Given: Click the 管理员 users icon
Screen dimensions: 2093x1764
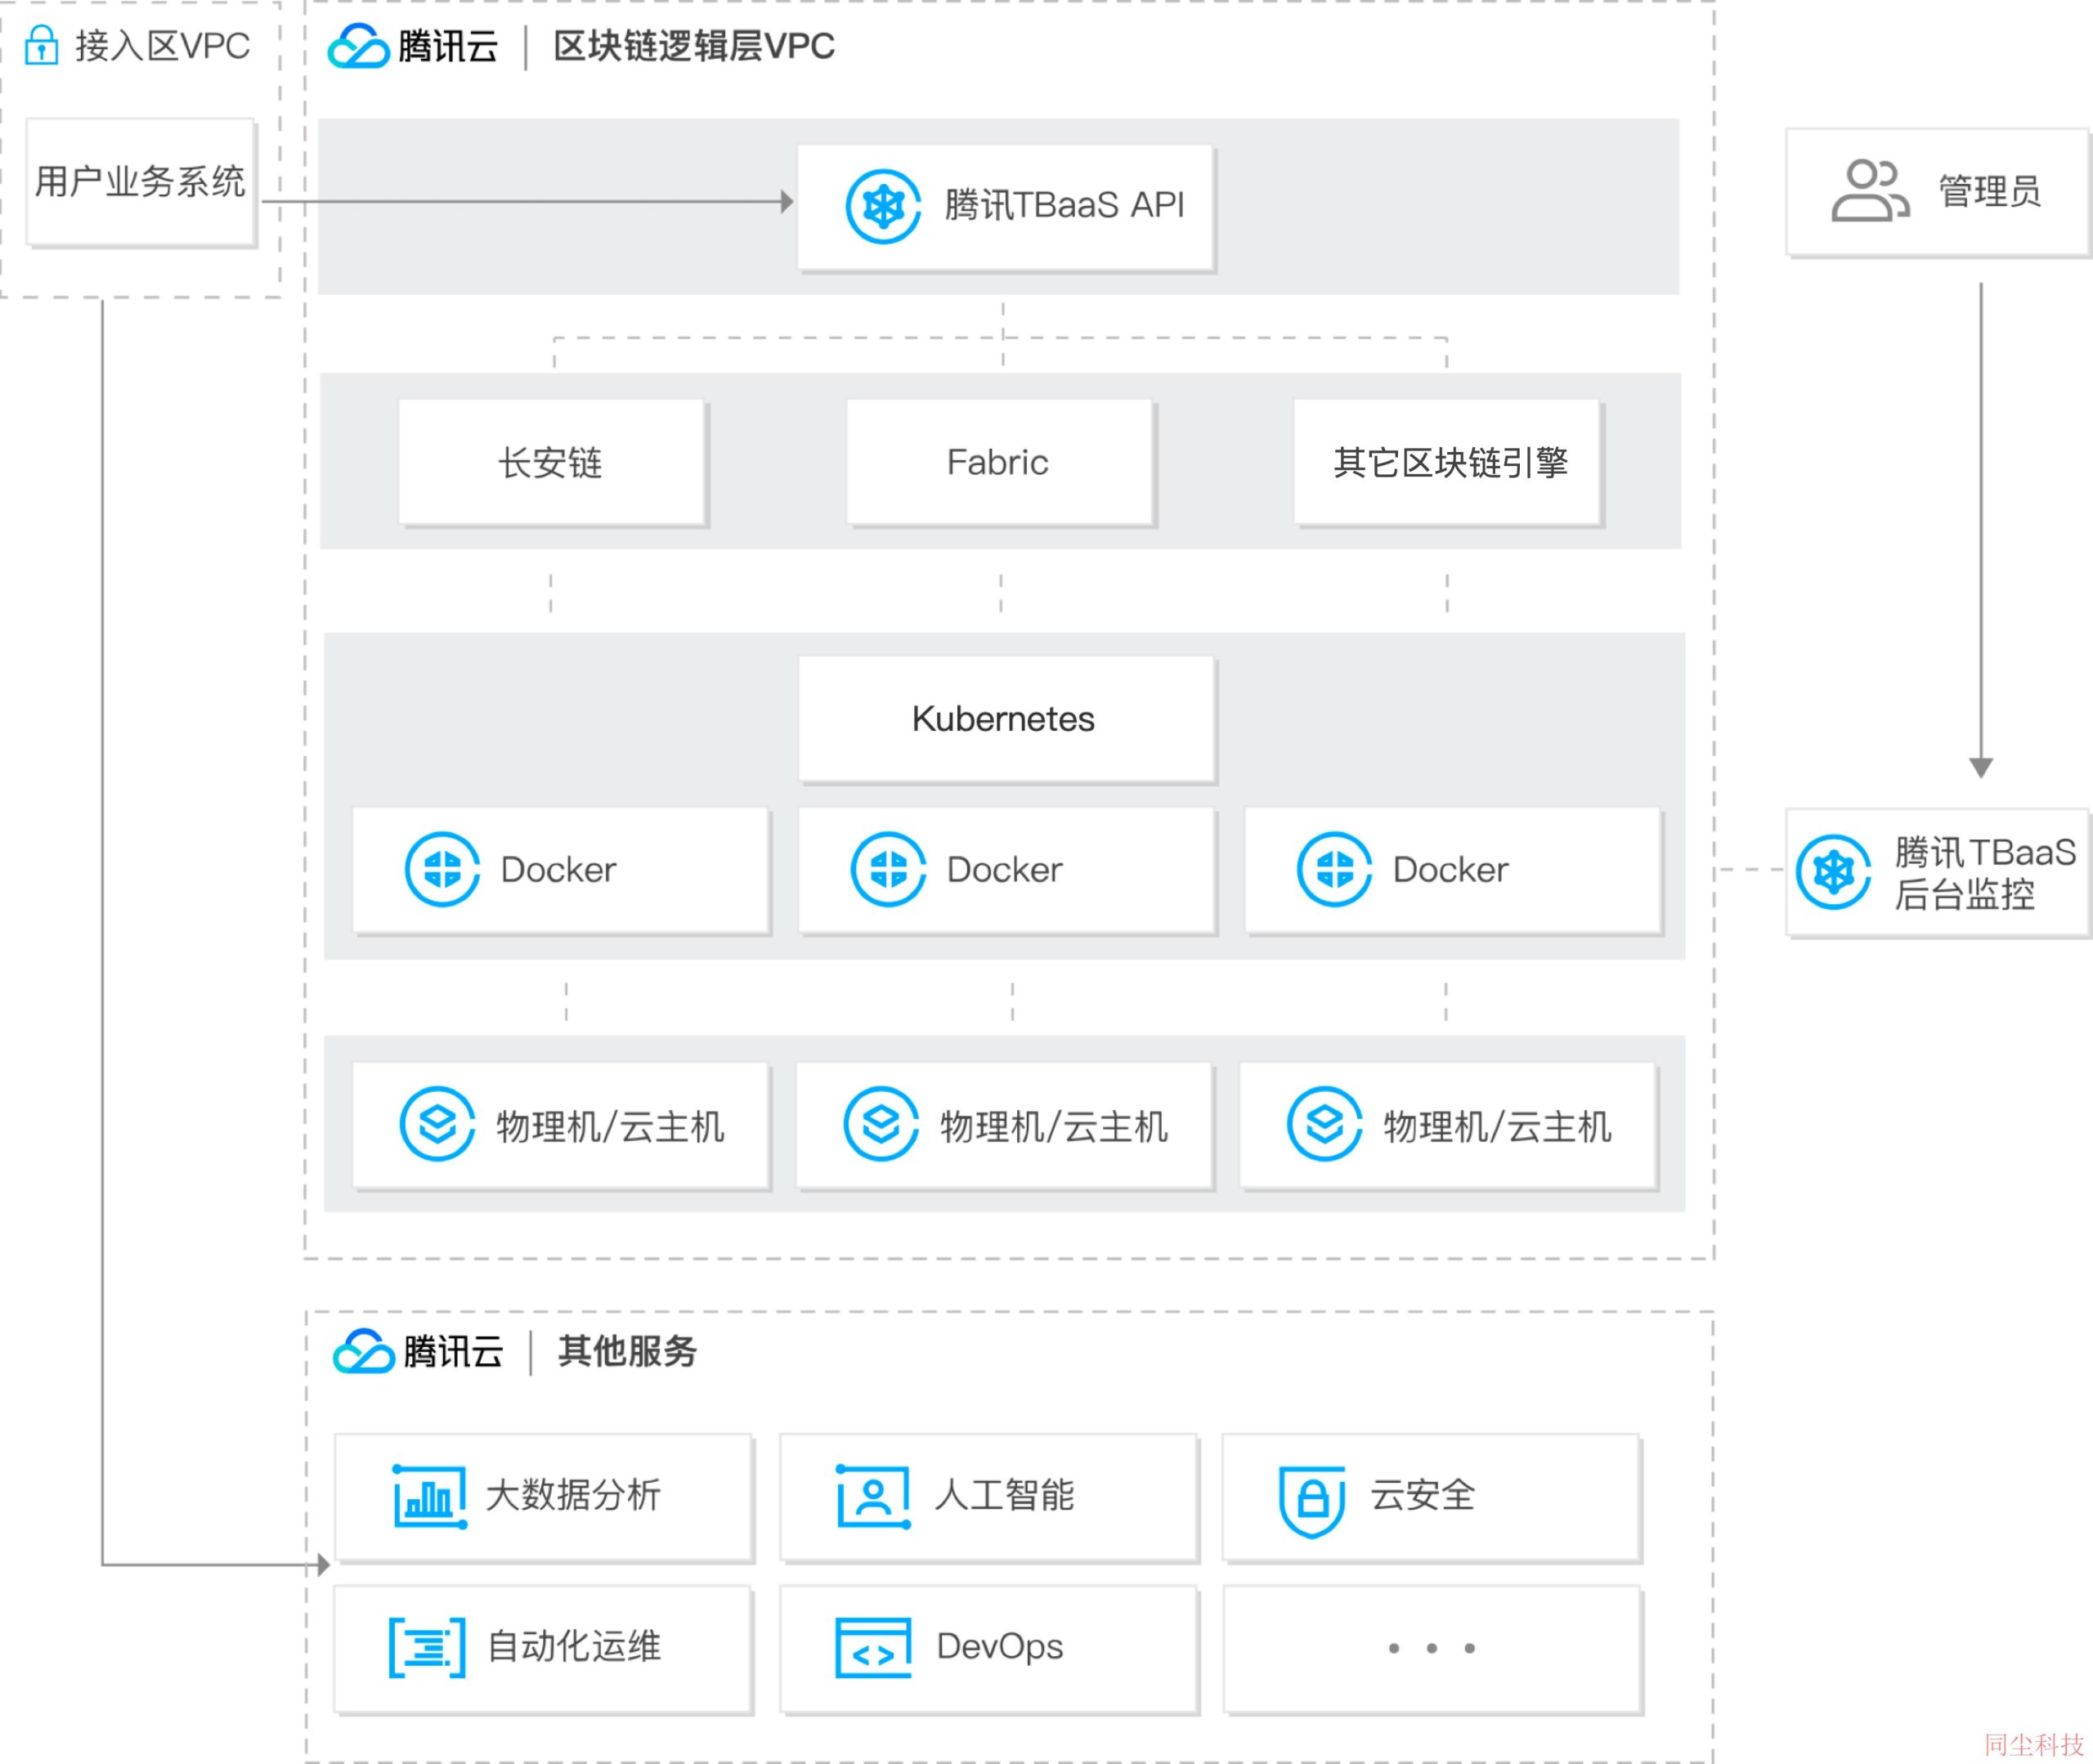Looking at the screenshot, I should pos(1869,190).
